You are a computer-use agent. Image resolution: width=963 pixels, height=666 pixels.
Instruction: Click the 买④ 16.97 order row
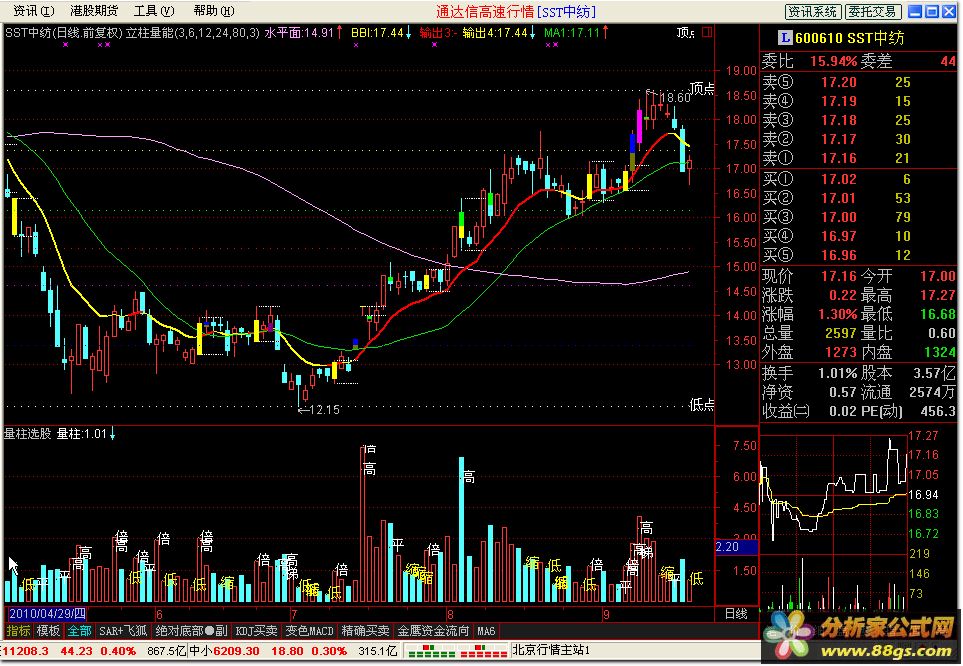point(858,236)
